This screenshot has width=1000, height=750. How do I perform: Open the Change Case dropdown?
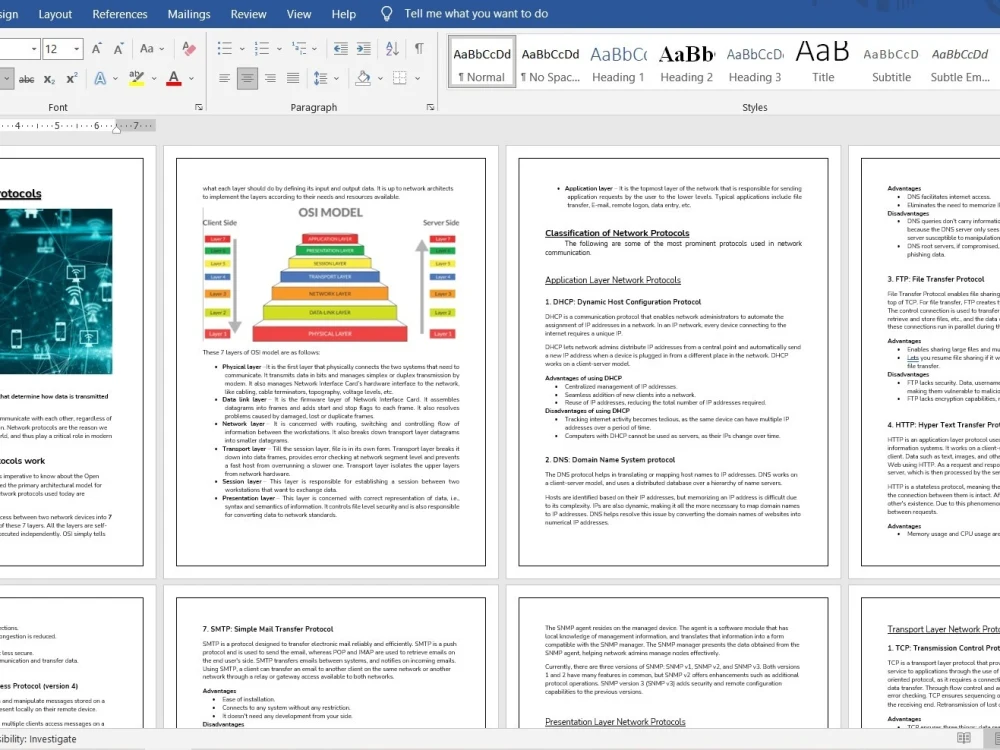(152, 48)
